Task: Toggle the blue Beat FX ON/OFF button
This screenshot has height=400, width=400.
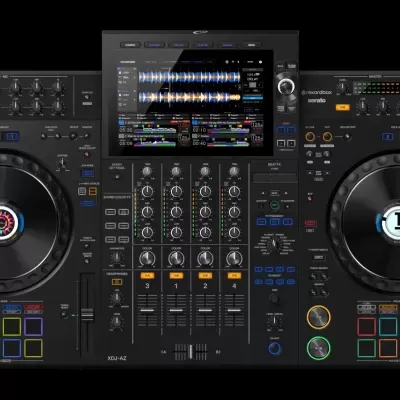Action: pos(274,349)
